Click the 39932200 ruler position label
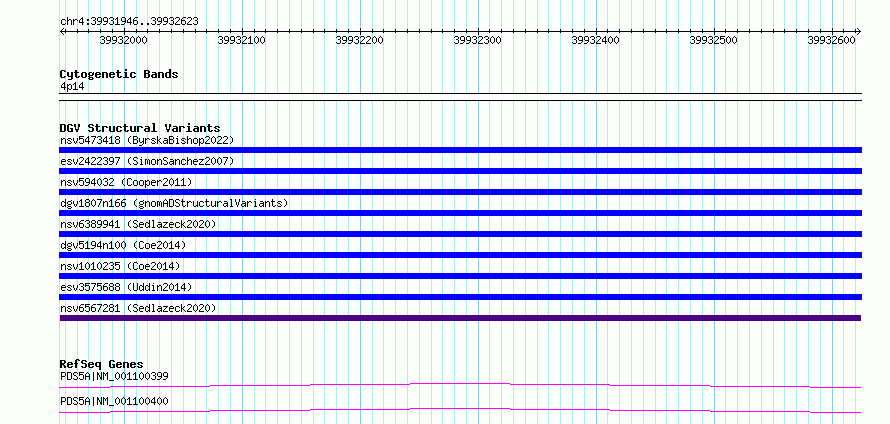The height and width of the screenshot is (424, 890). tap(360, 40)
